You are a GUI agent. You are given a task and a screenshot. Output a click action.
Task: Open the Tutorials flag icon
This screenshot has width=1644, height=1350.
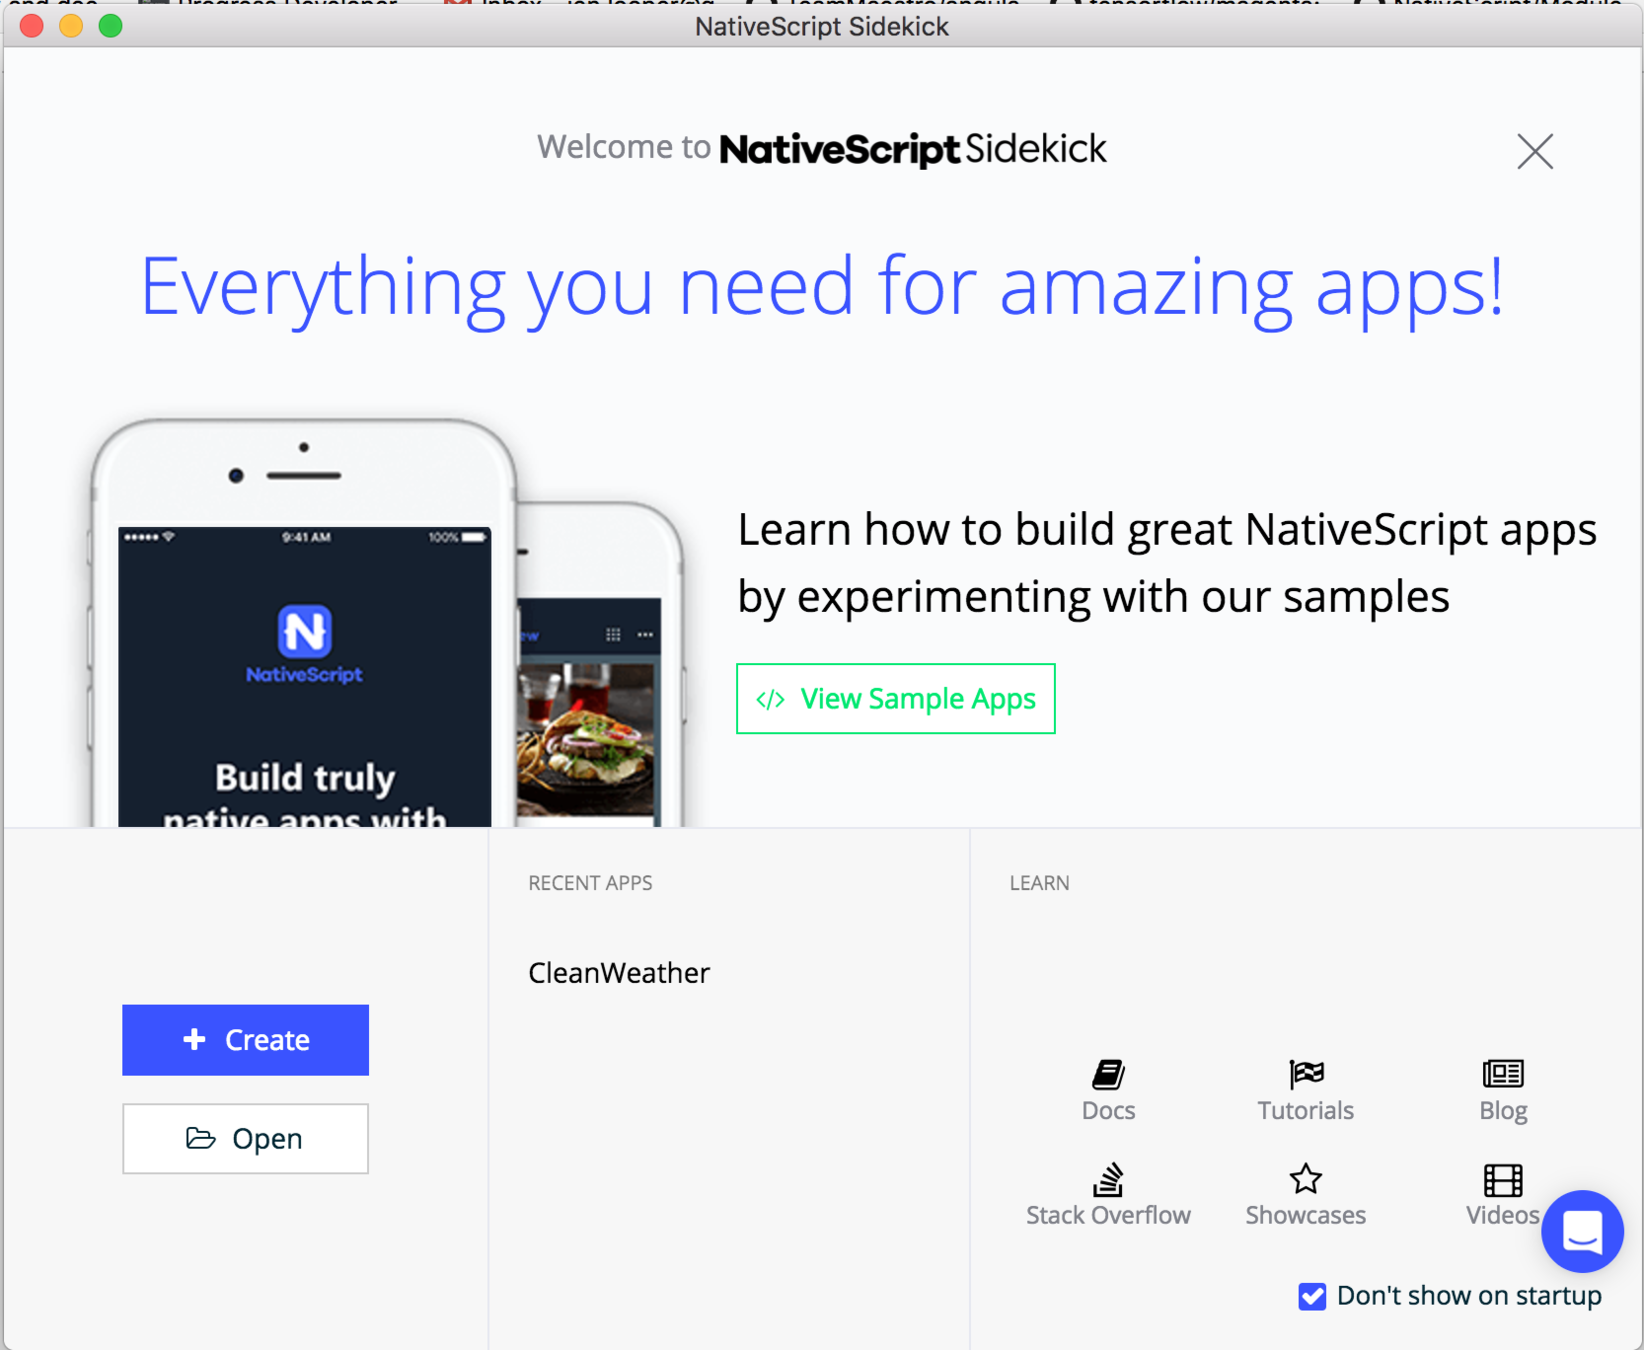[1305, 1074]
